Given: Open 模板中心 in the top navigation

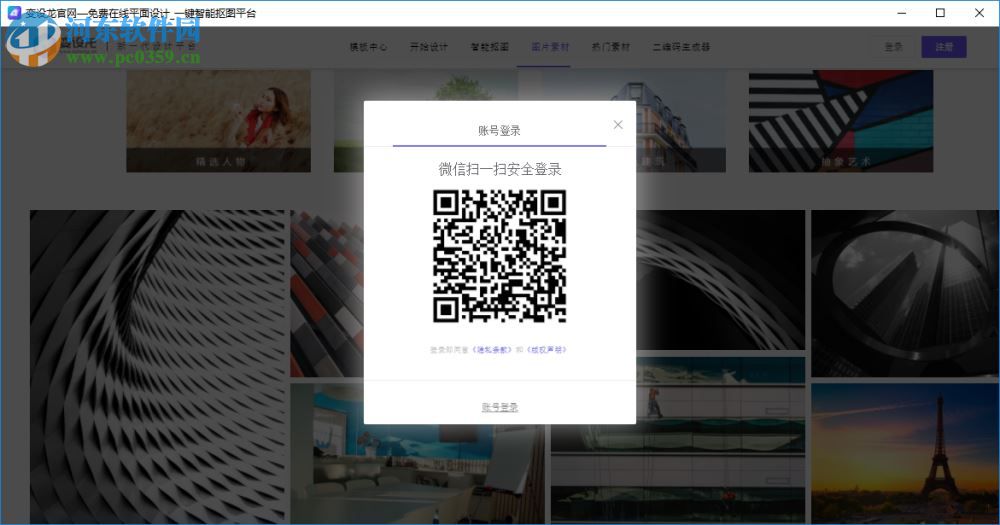Looking at the screenshot, I should click(x=368, y=47).
